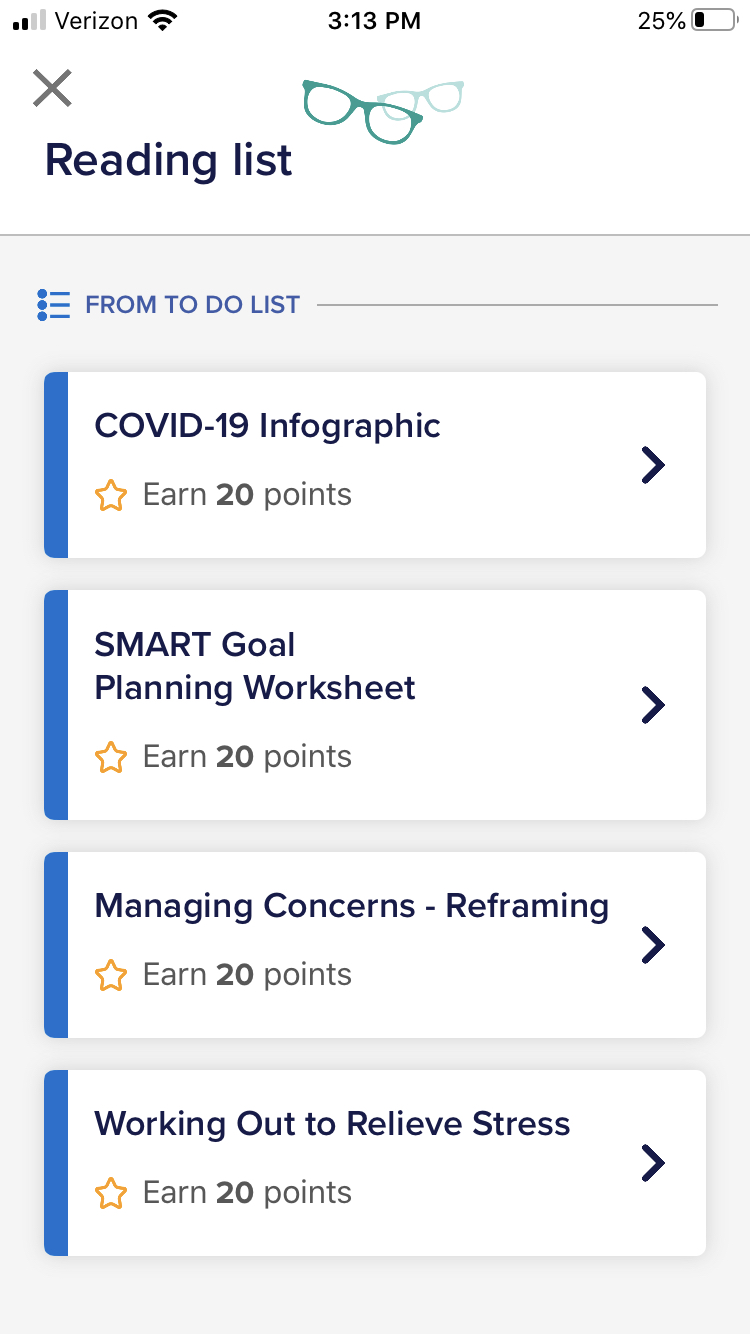
Task: Tap star icon on Working Out card
Action: tap(111, 1193)
